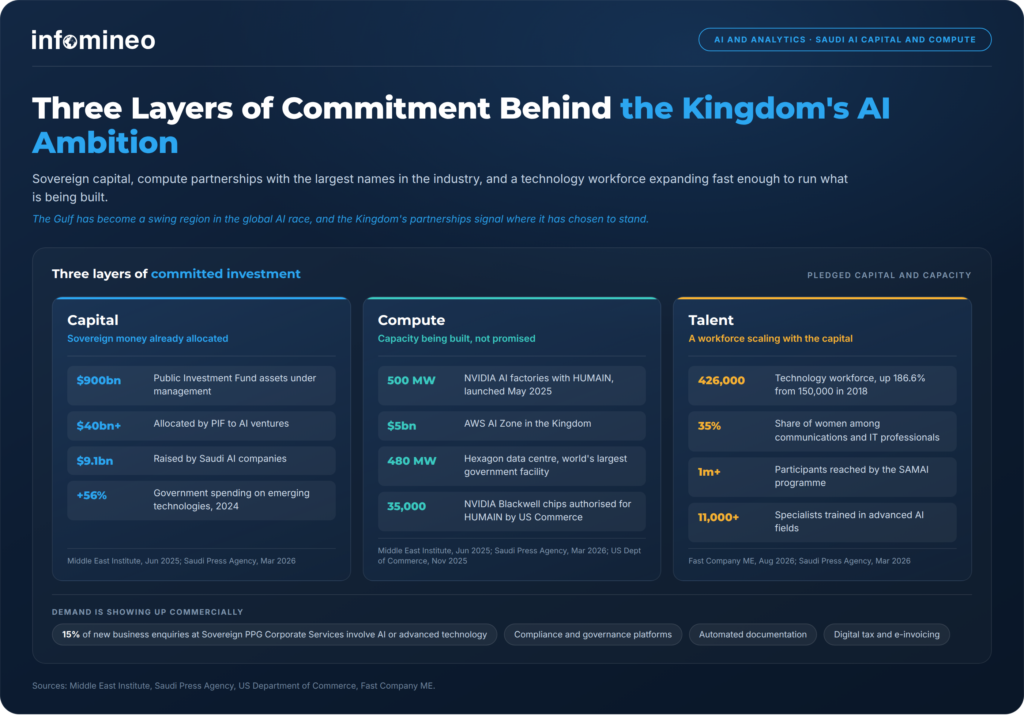
Task: Click the 500 MW figure
Action: click(411, 380)
